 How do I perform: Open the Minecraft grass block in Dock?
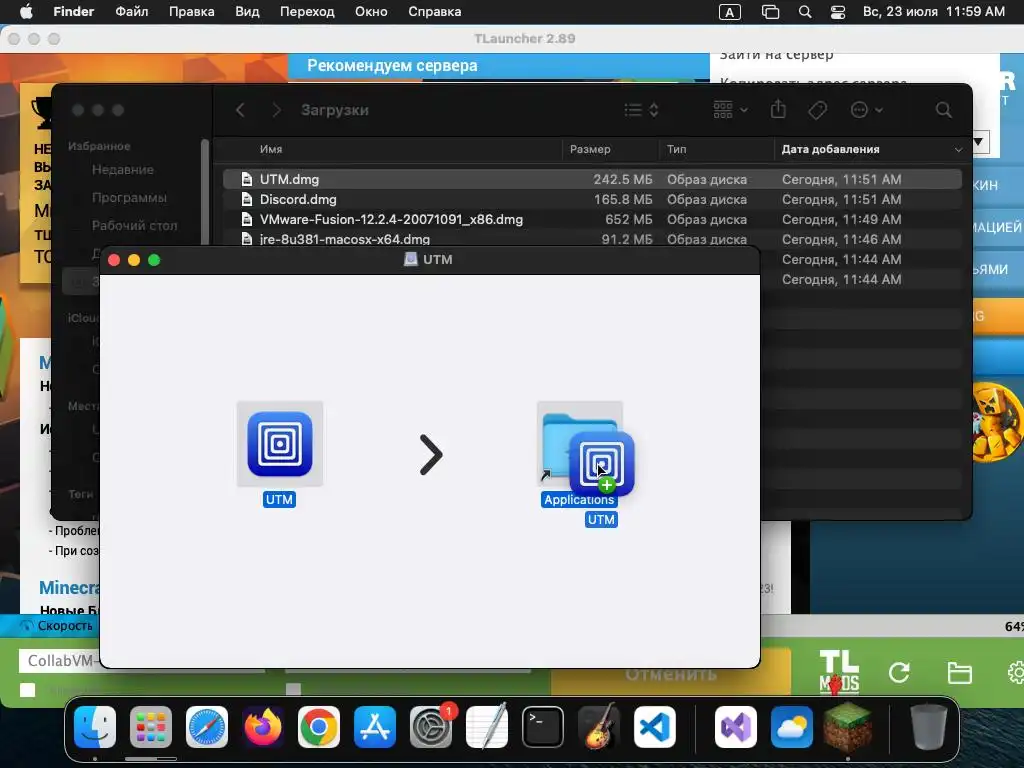click(848, 727)
